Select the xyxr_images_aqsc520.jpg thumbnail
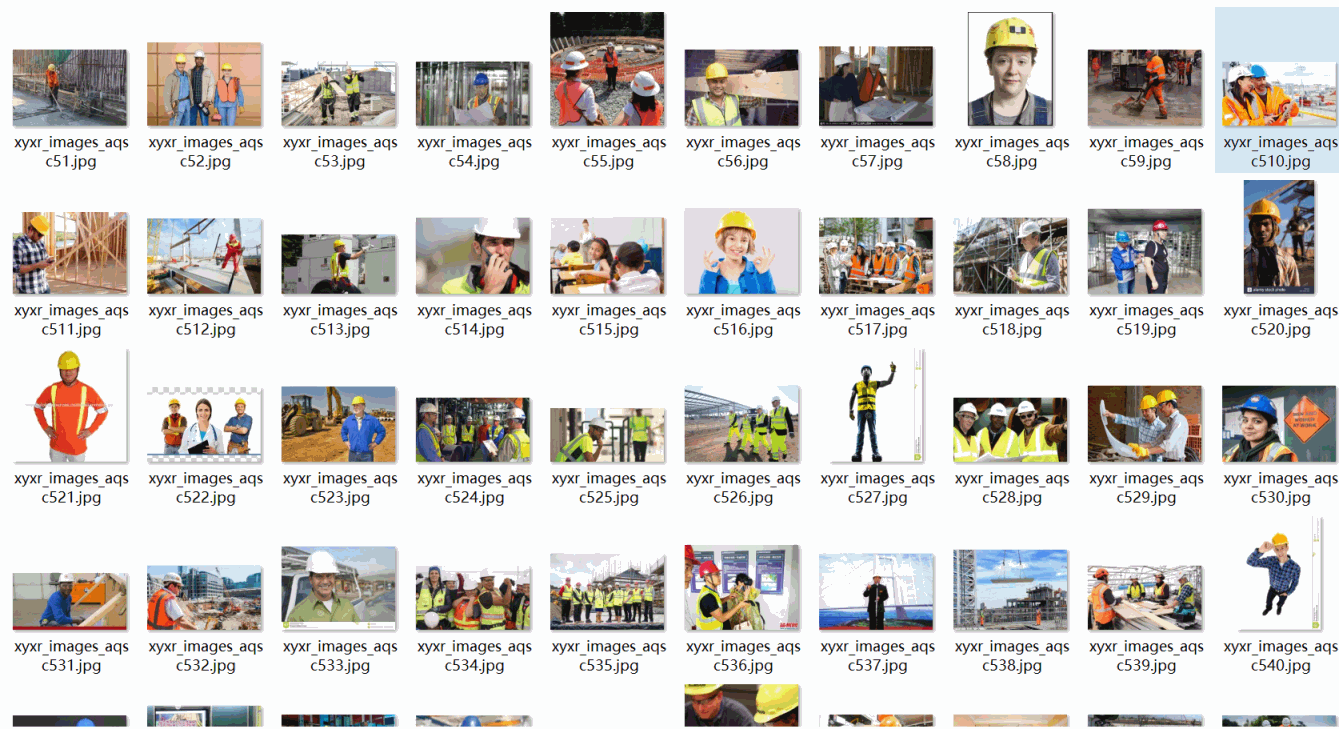This screenshot has height=729, width=1339. coord(1279,237)
